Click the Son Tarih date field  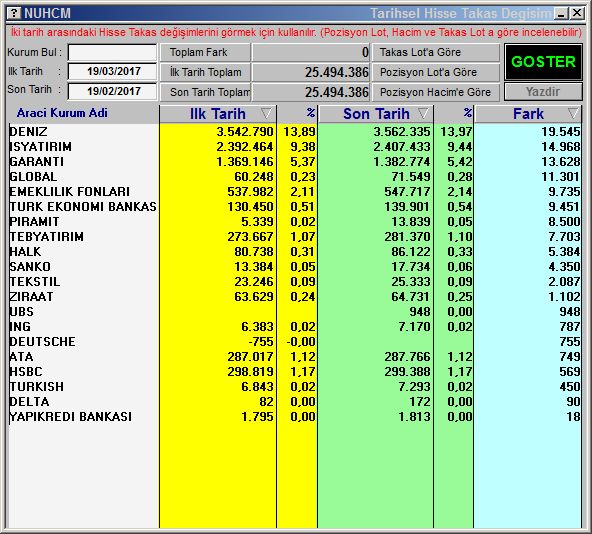(x=112, y=91)
